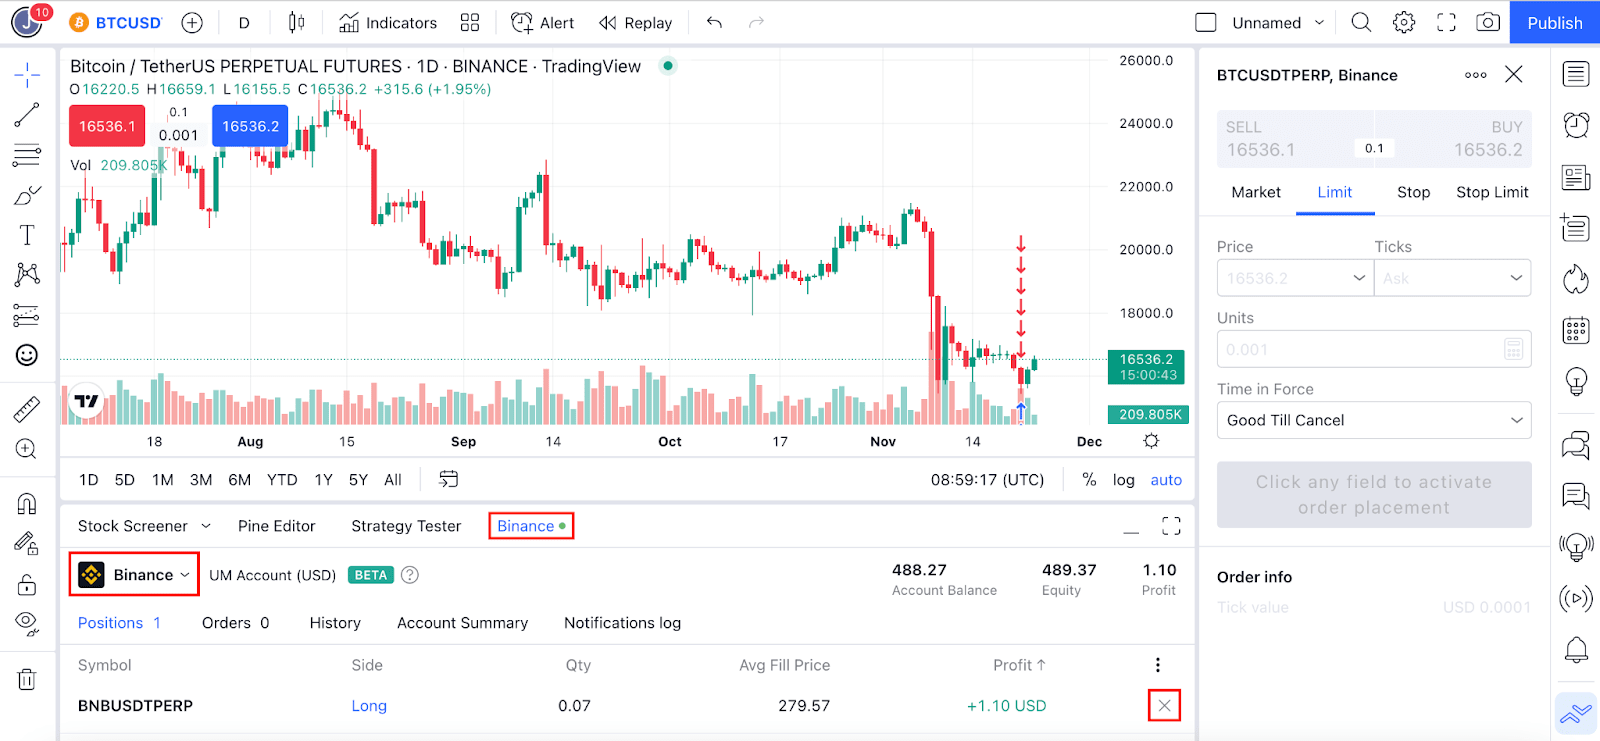Select the Binance trading panel tab
The image size is (1600, 741).
[531, 526]
